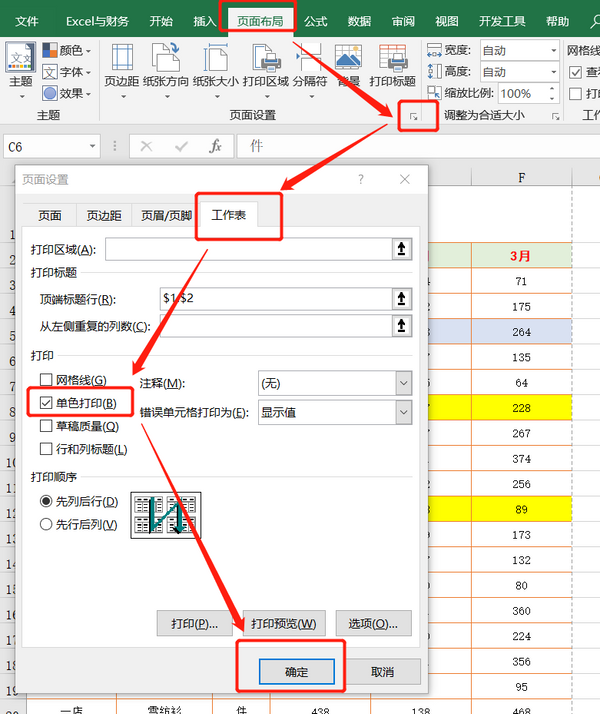Screen dimensions: 600x714
Task: Click the 打印区域 input field
Action: click(249, 249)
